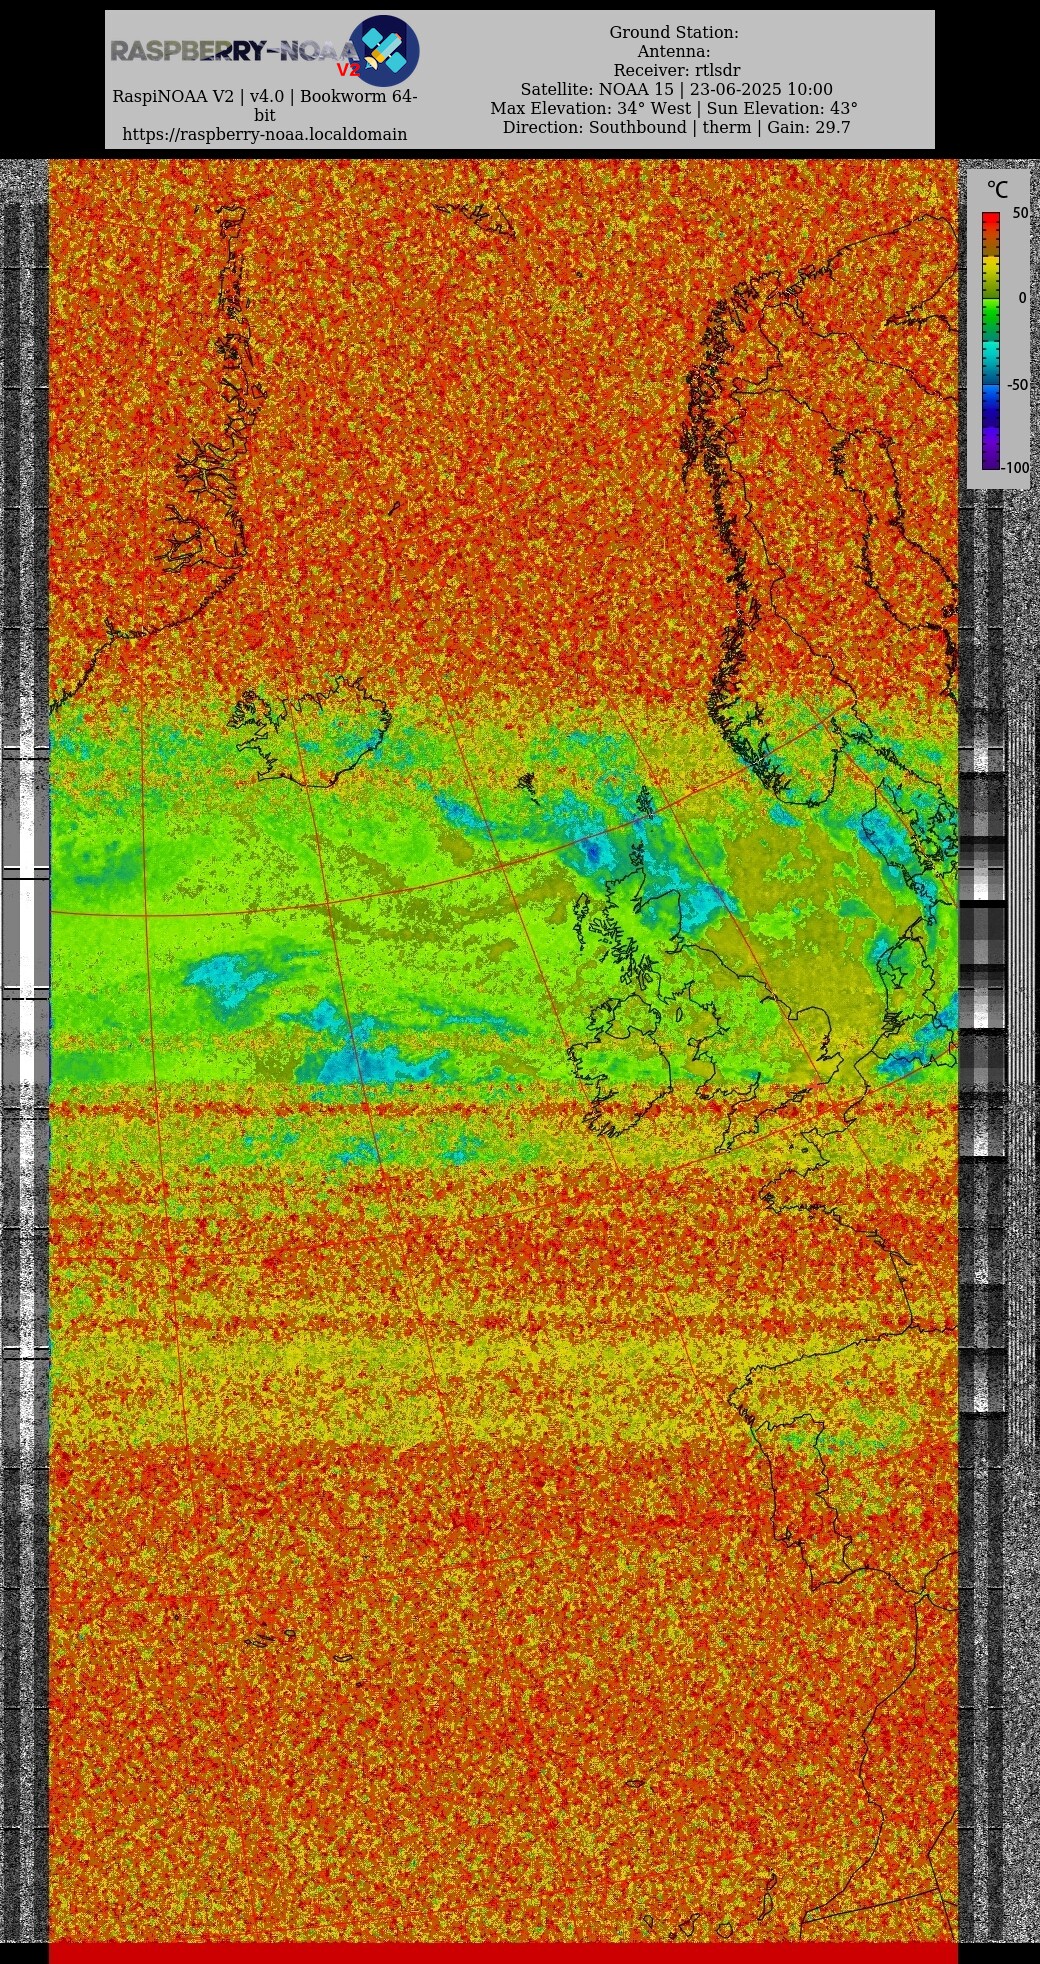
Task: Click 'Satellite: NOAA 15 | 23-06-2025 10:00' line
Action: (x=676, y=89)
